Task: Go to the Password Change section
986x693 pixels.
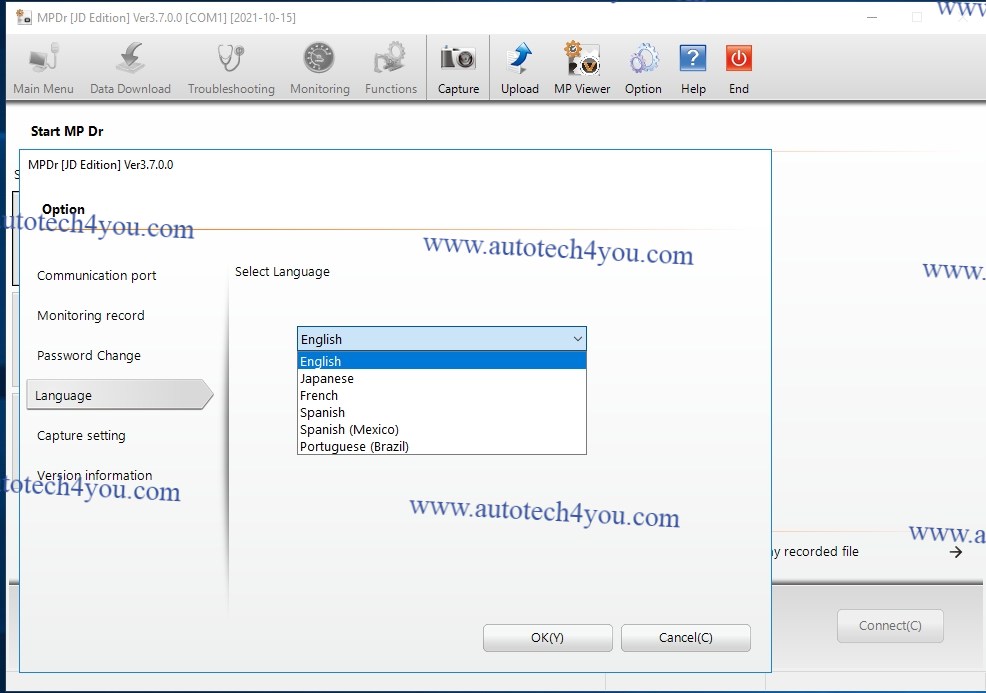Action: pos(89,356)
